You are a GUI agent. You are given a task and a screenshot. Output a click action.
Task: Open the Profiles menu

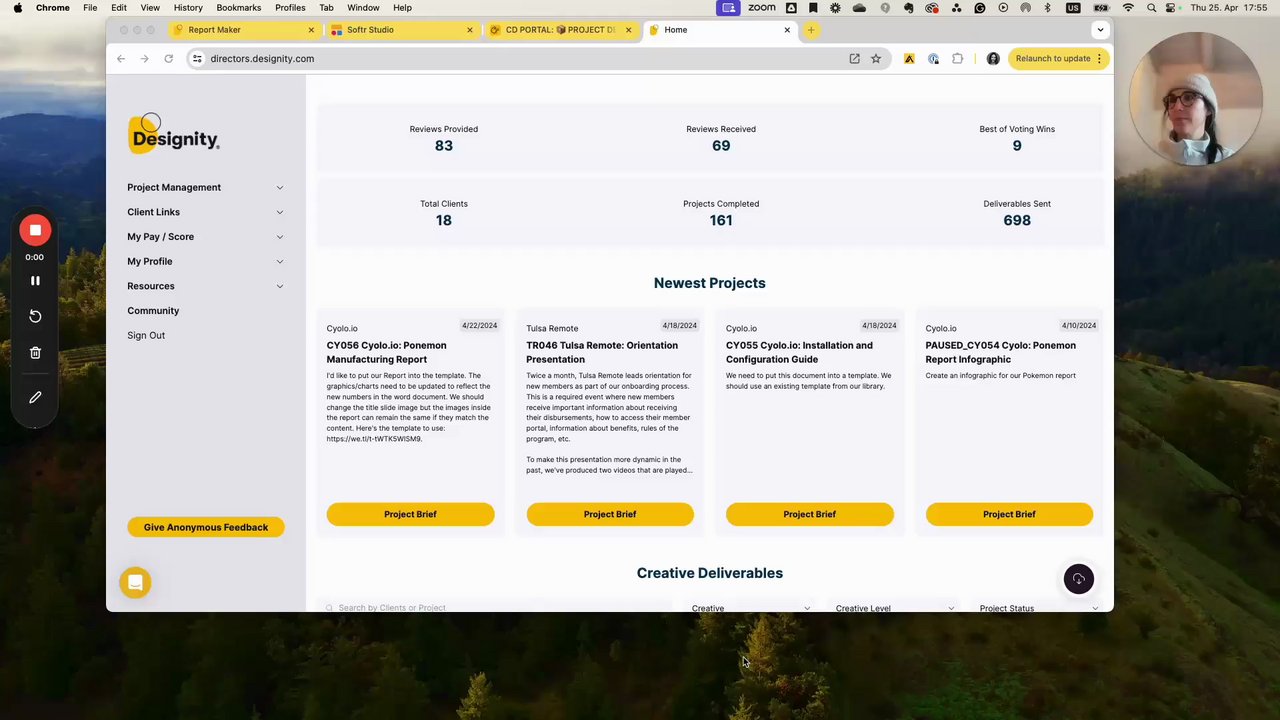point(290,8)
